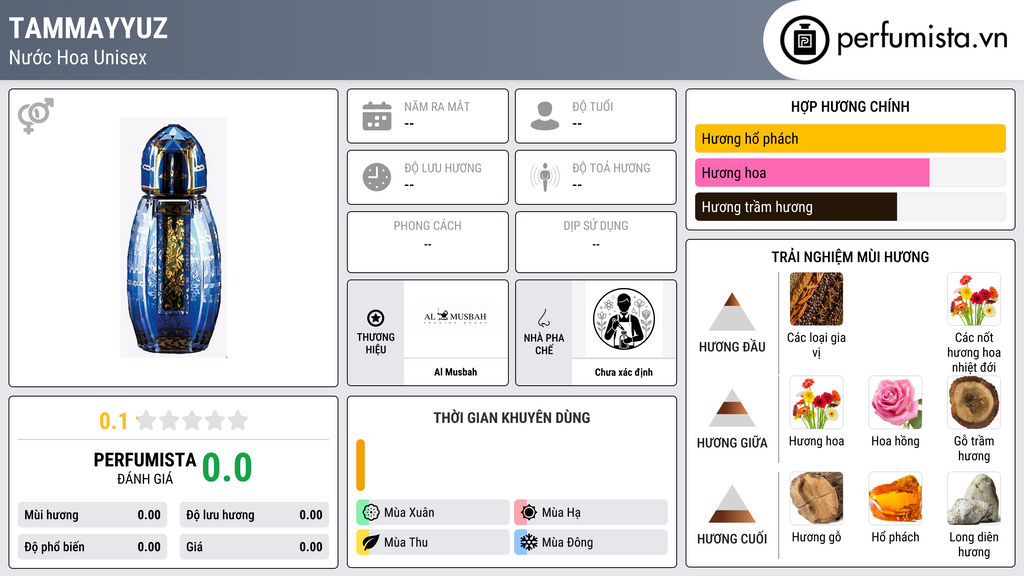Click the clock icon for Độ Lưu Hương
This screenshot has width=1024, height=576.
[x=377, y=177]
